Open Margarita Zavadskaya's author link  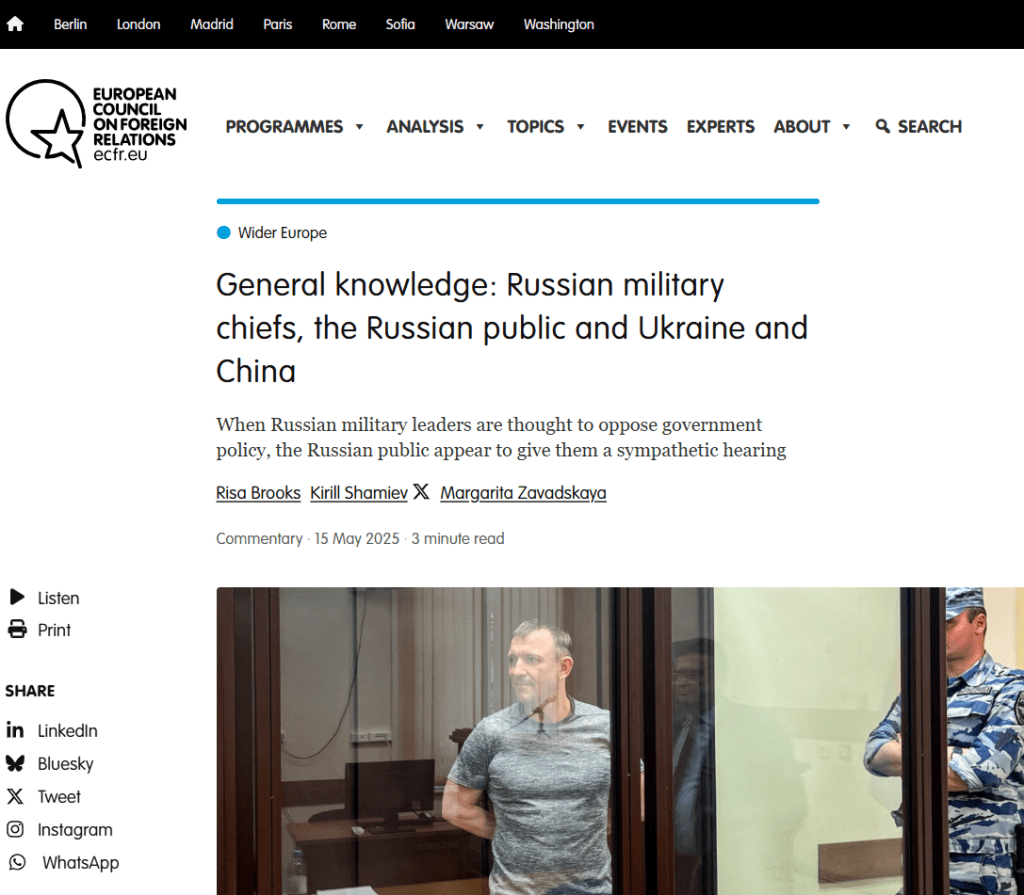523,493
